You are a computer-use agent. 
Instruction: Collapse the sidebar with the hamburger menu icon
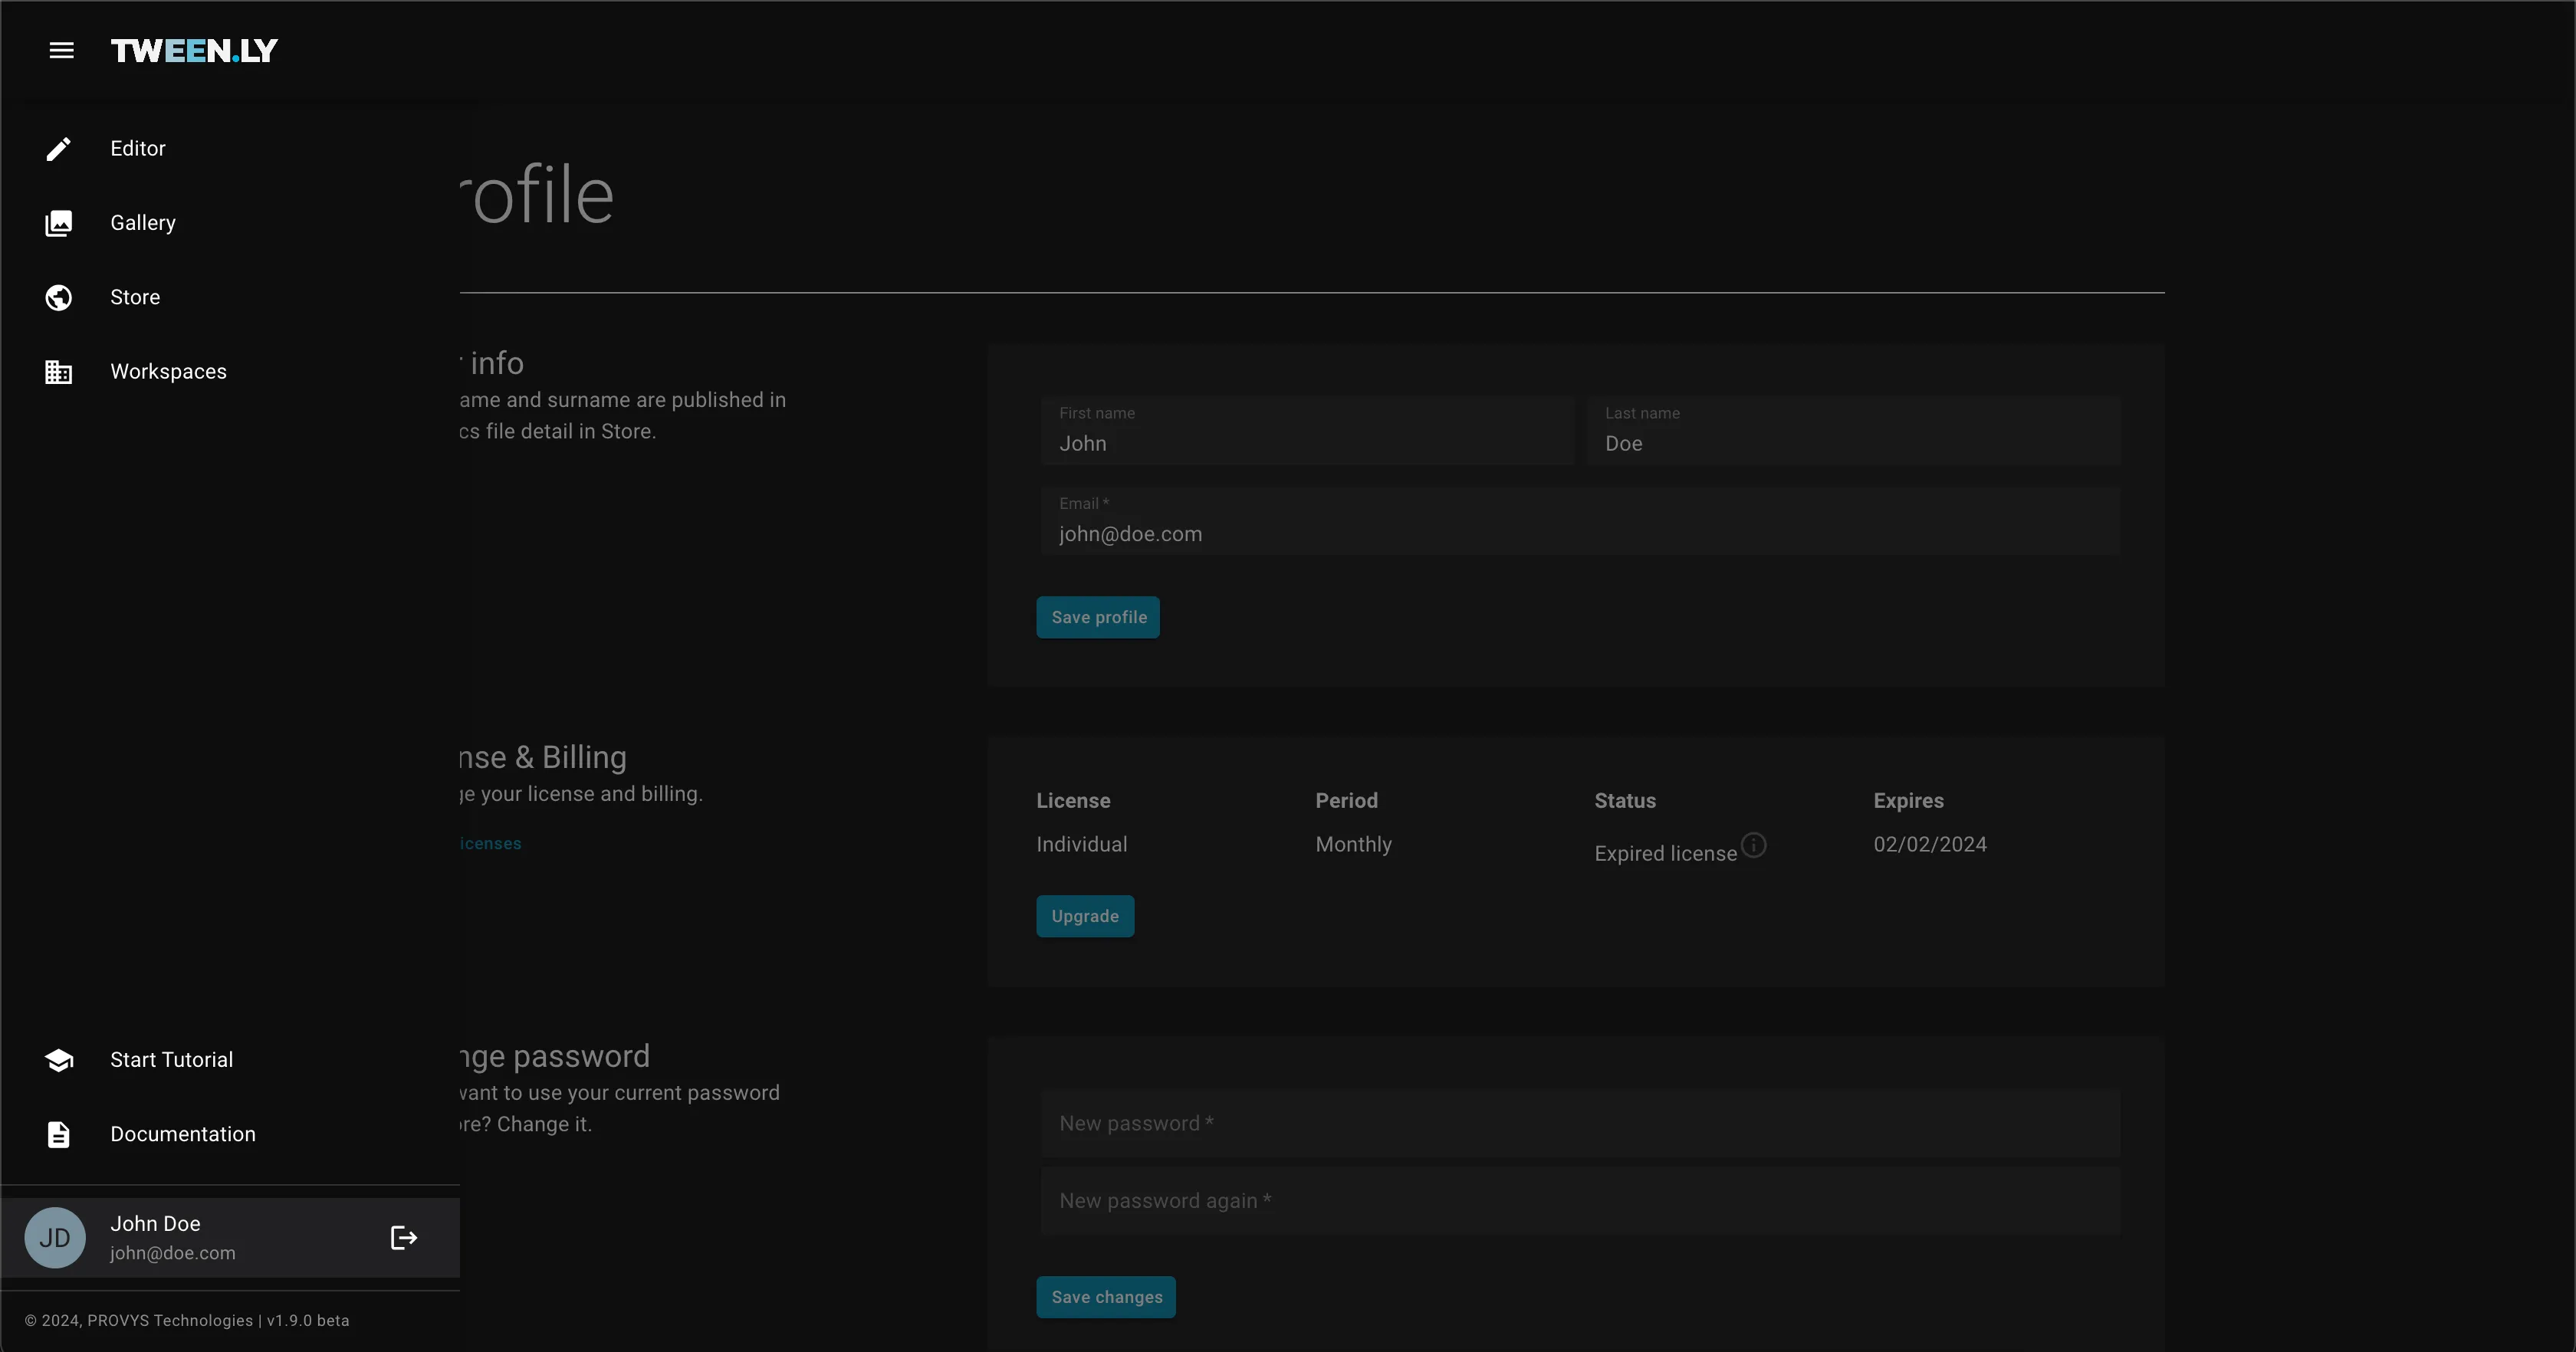click(x=61, y=50)
